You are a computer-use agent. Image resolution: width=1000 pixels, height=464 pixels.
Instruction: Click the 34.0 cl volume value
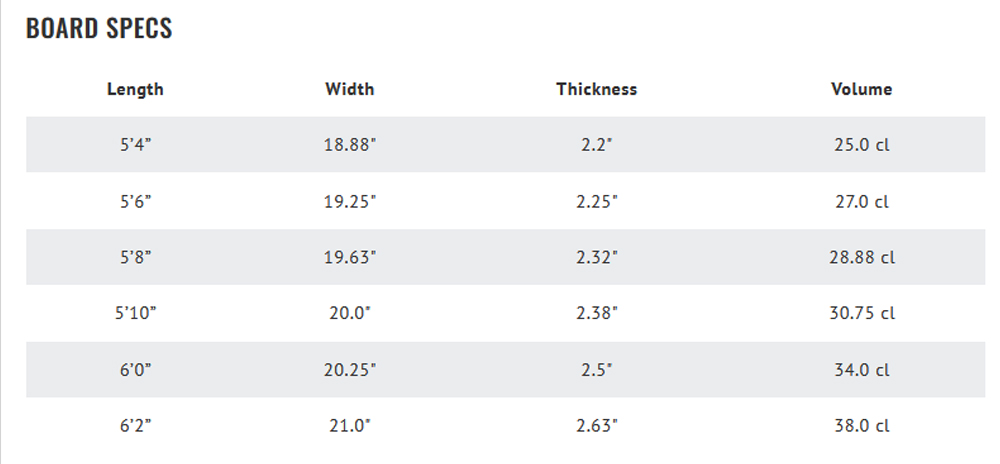862,370
